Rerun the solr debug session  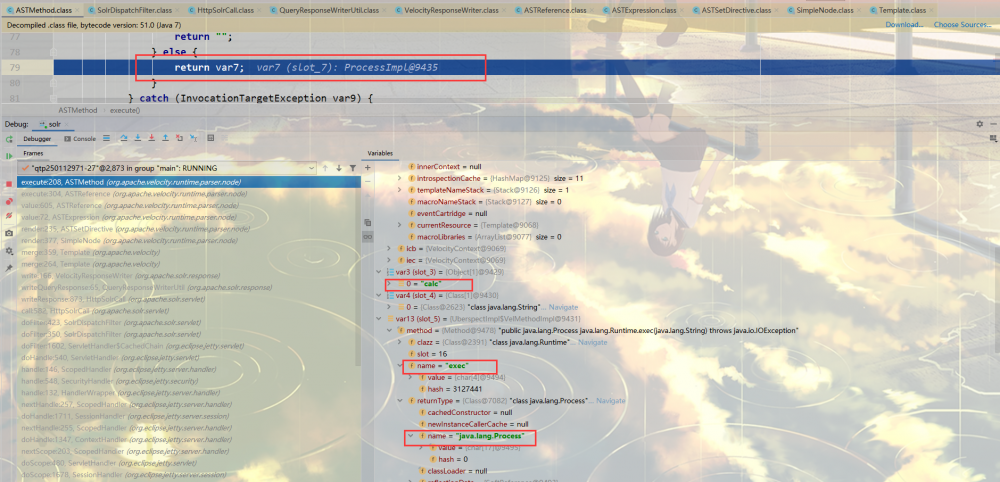click(9, 139)
